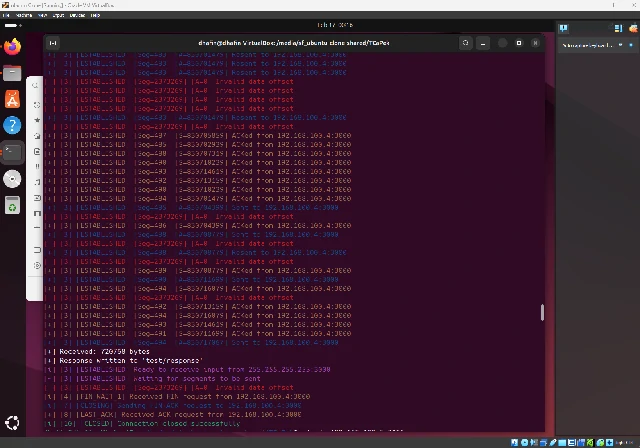Open the Help icon in the dock
This screenshot has width=640, height=448.
click(x=12, y=125)
